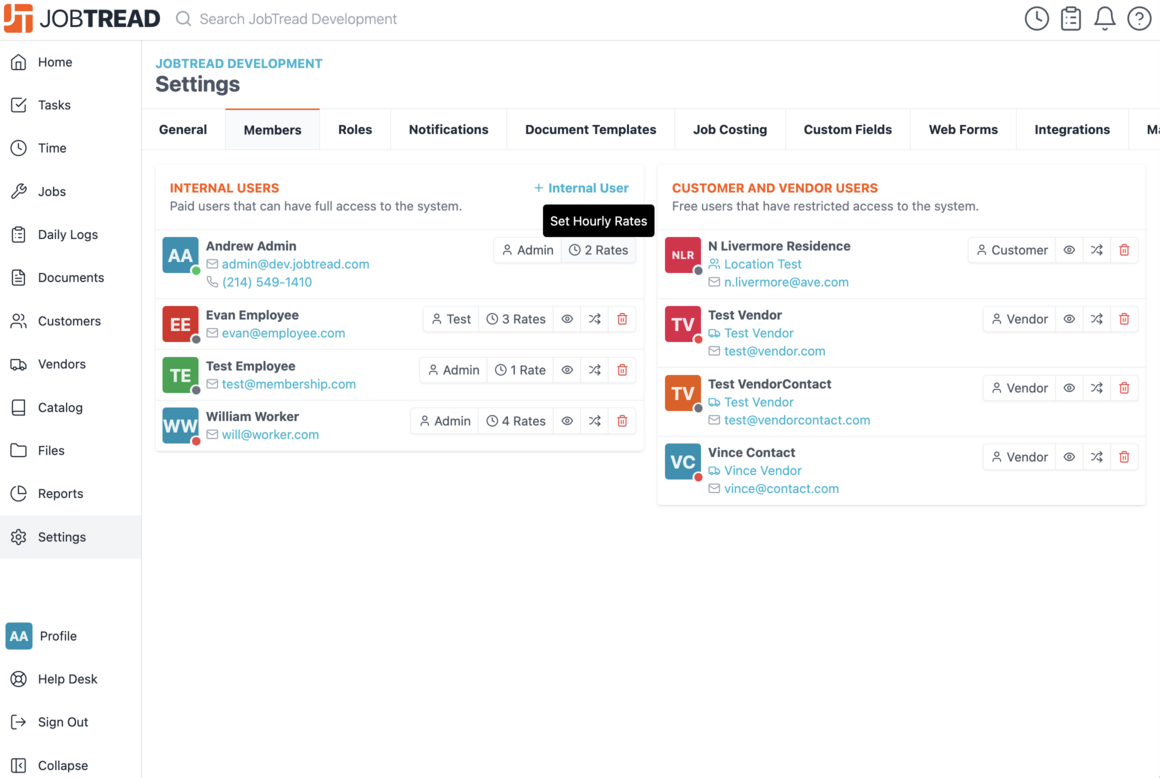Toggle eye icon for Test Employee
This screenshot has height=778, width=1160.
[567, 370]
